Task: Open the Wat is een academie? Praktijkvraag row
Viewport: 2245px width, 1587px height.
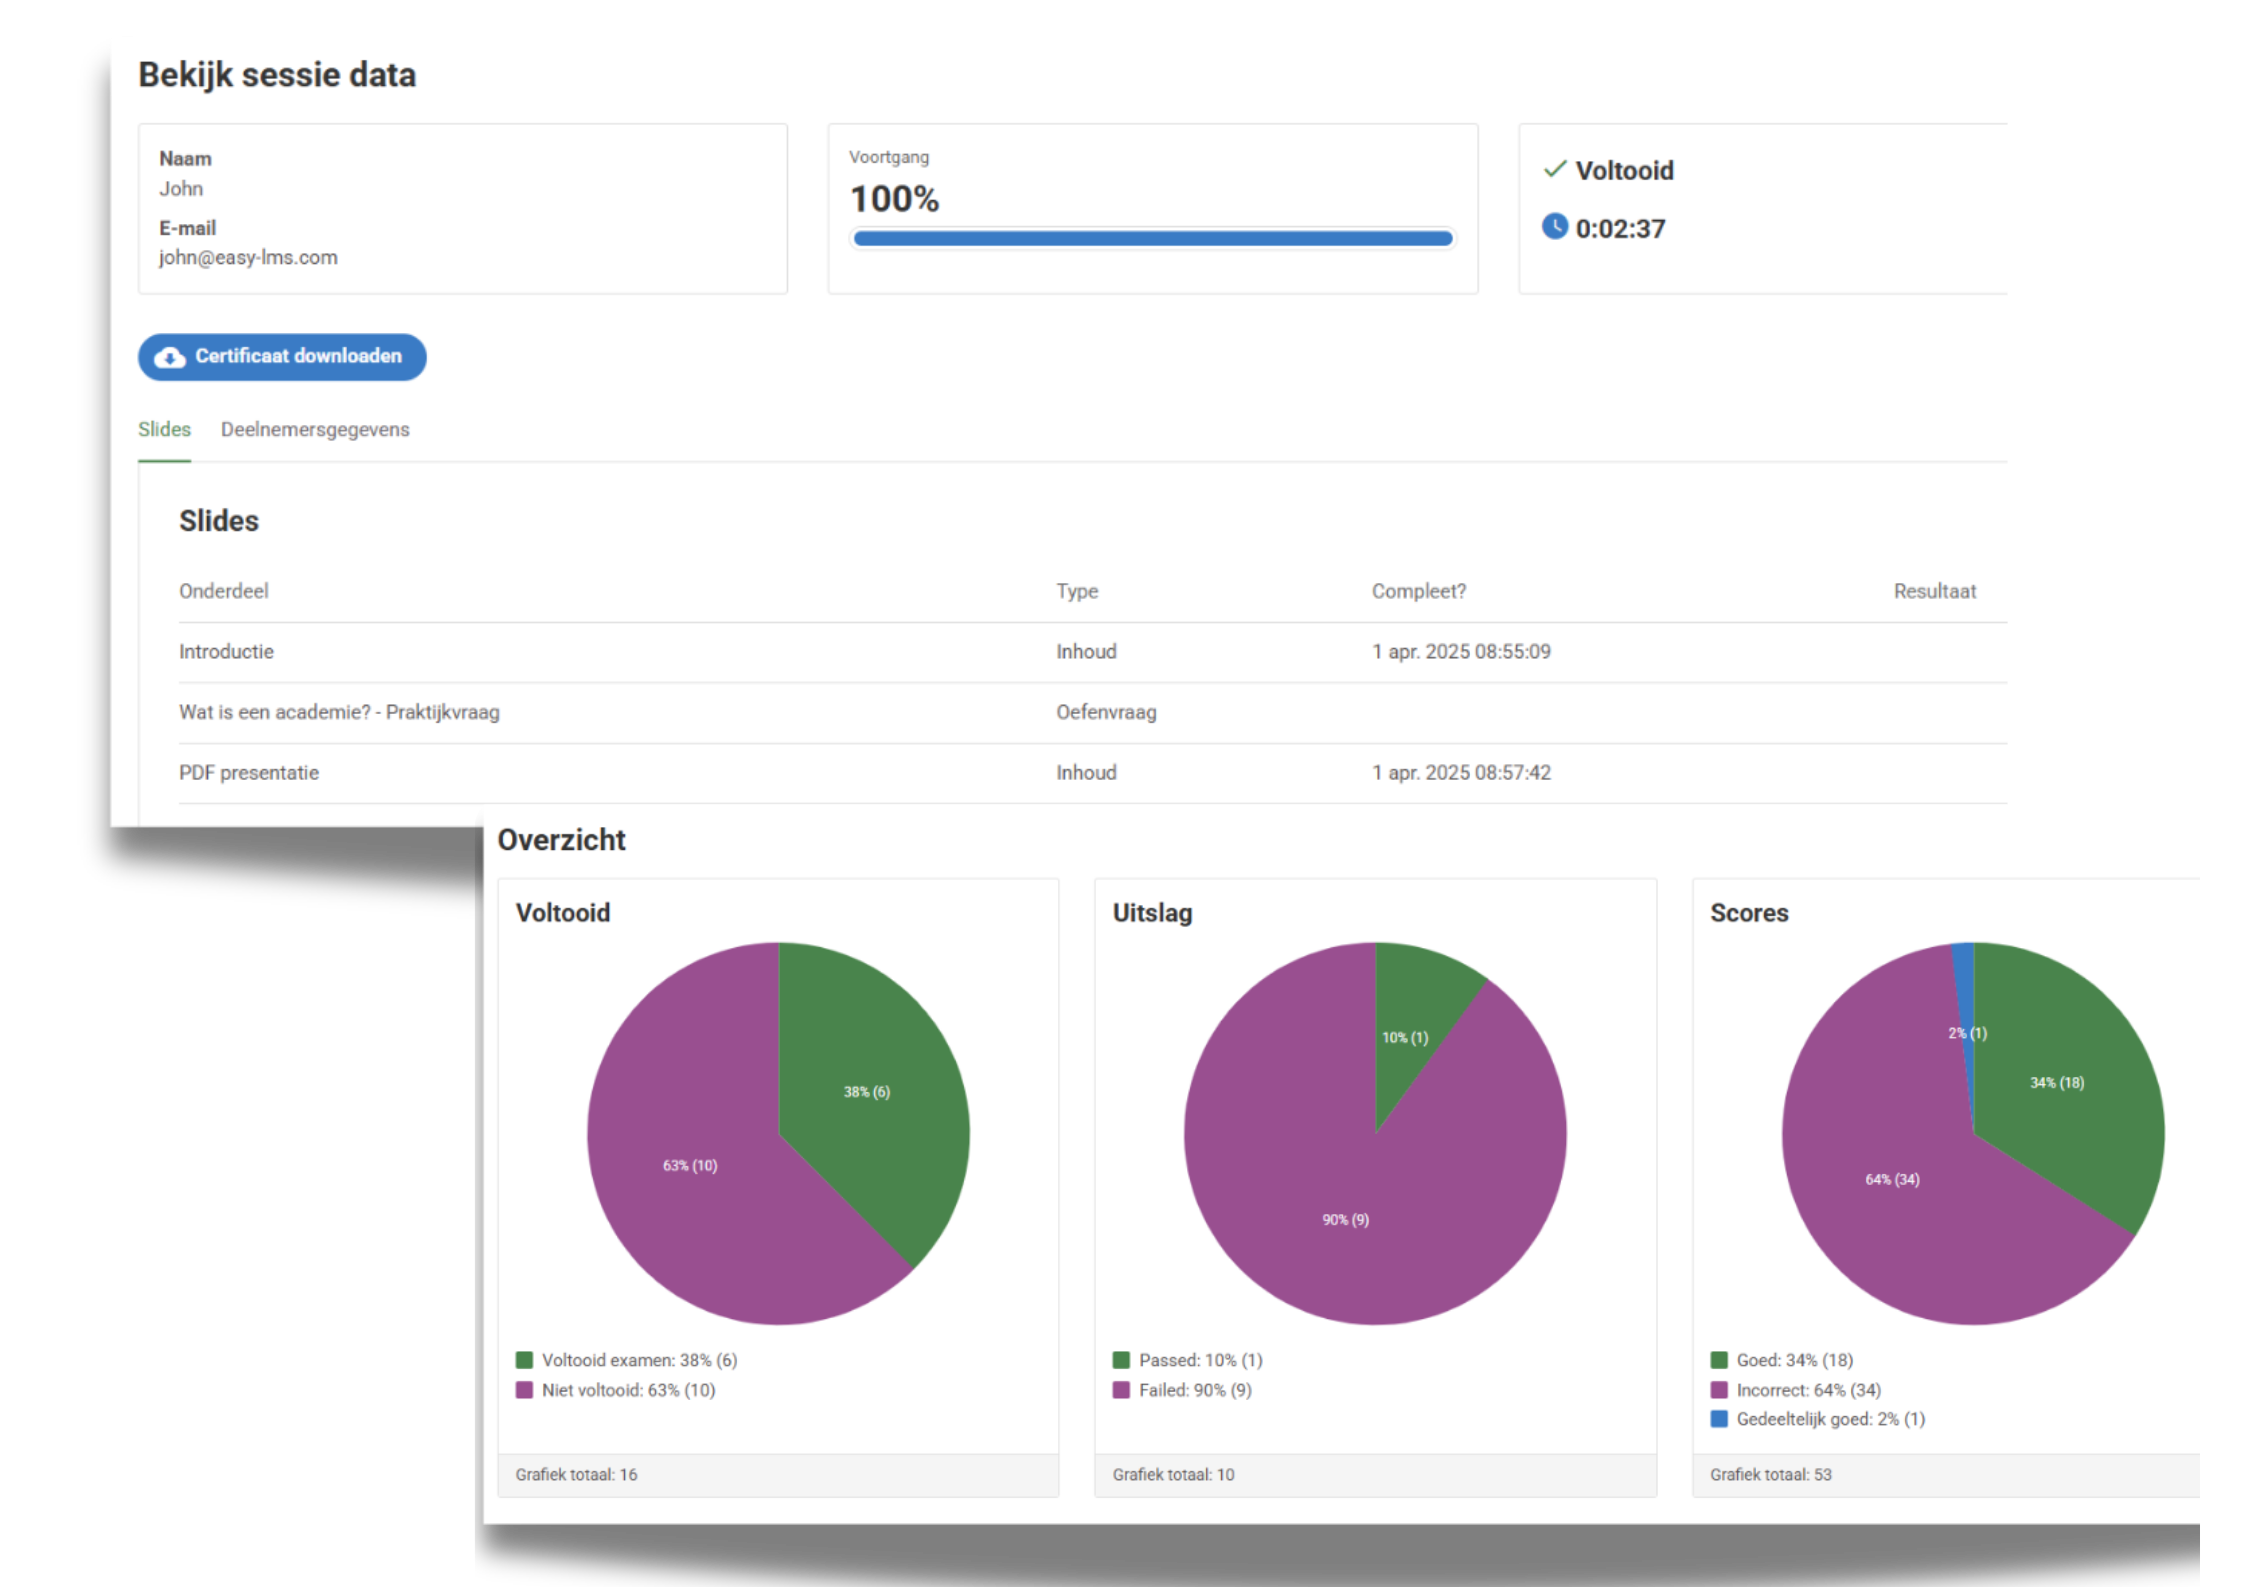Action: [339, 712]
